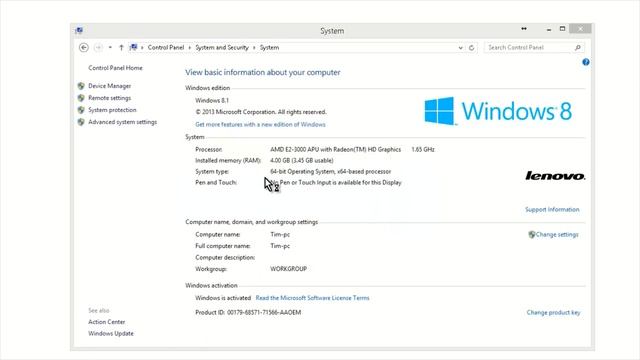The image size is (640, 360).
Task: Click the Forward navigation arrow
Action: [98, 47]
